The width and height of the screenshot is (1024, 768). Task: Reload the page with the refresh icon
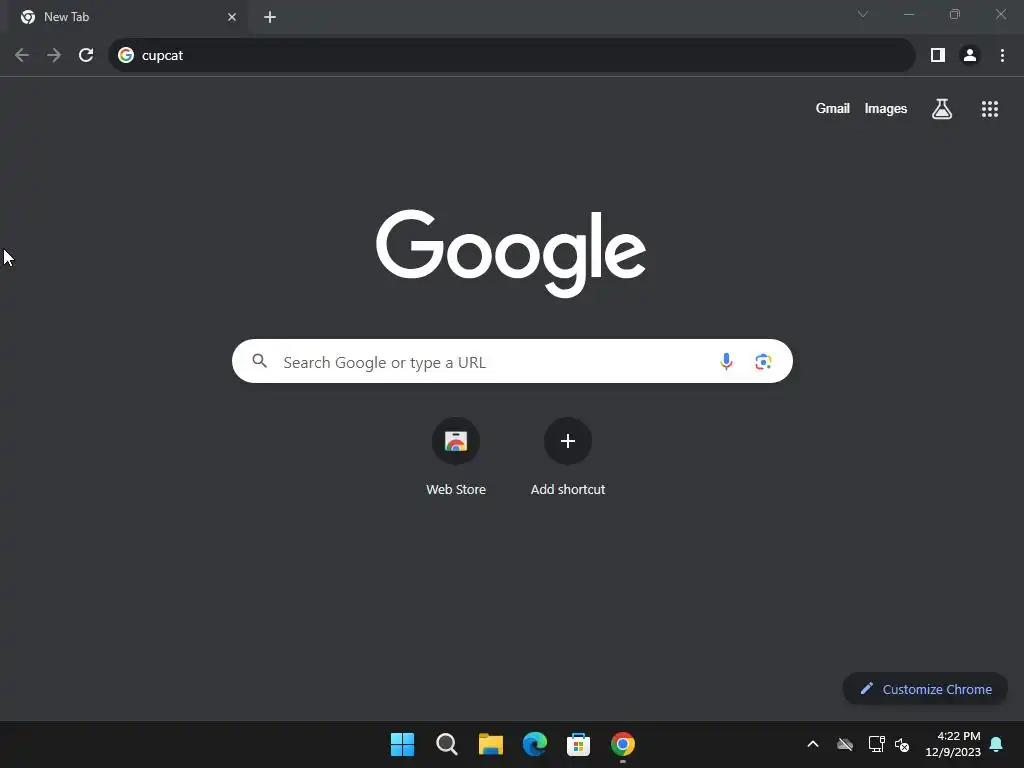point(86,56)
